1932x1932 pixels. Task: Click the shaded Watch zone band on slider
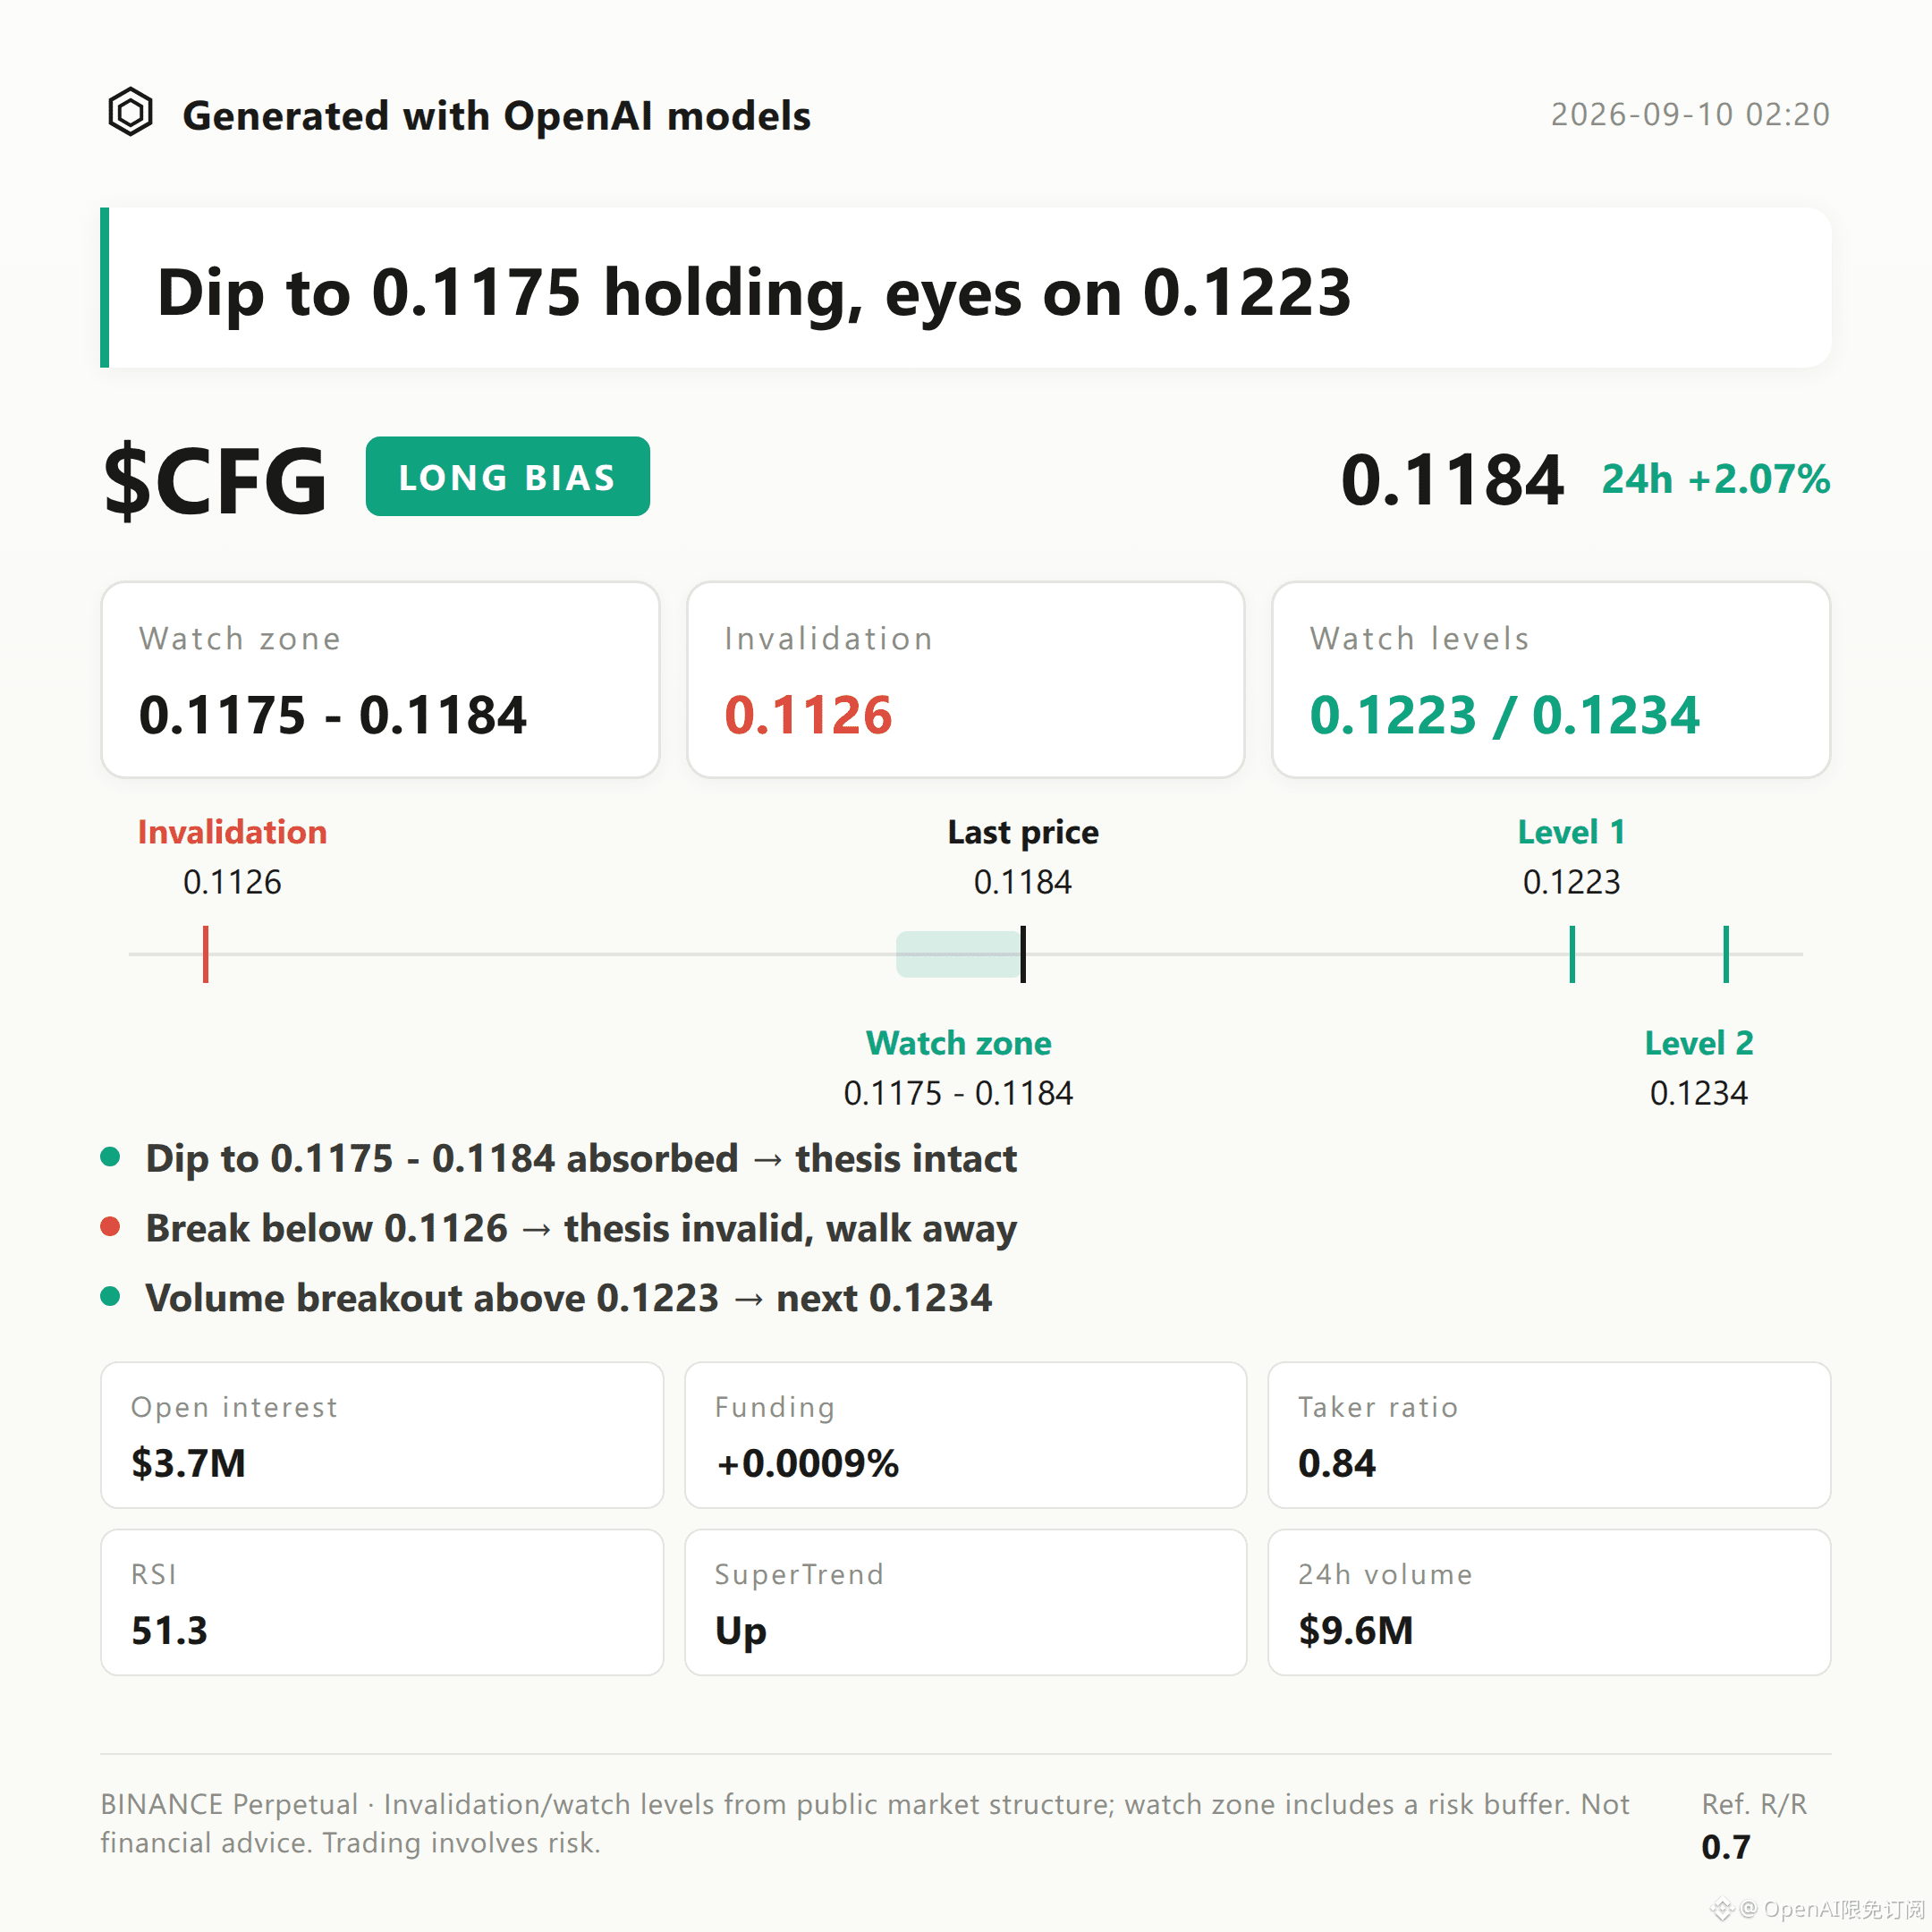(958, 954)
